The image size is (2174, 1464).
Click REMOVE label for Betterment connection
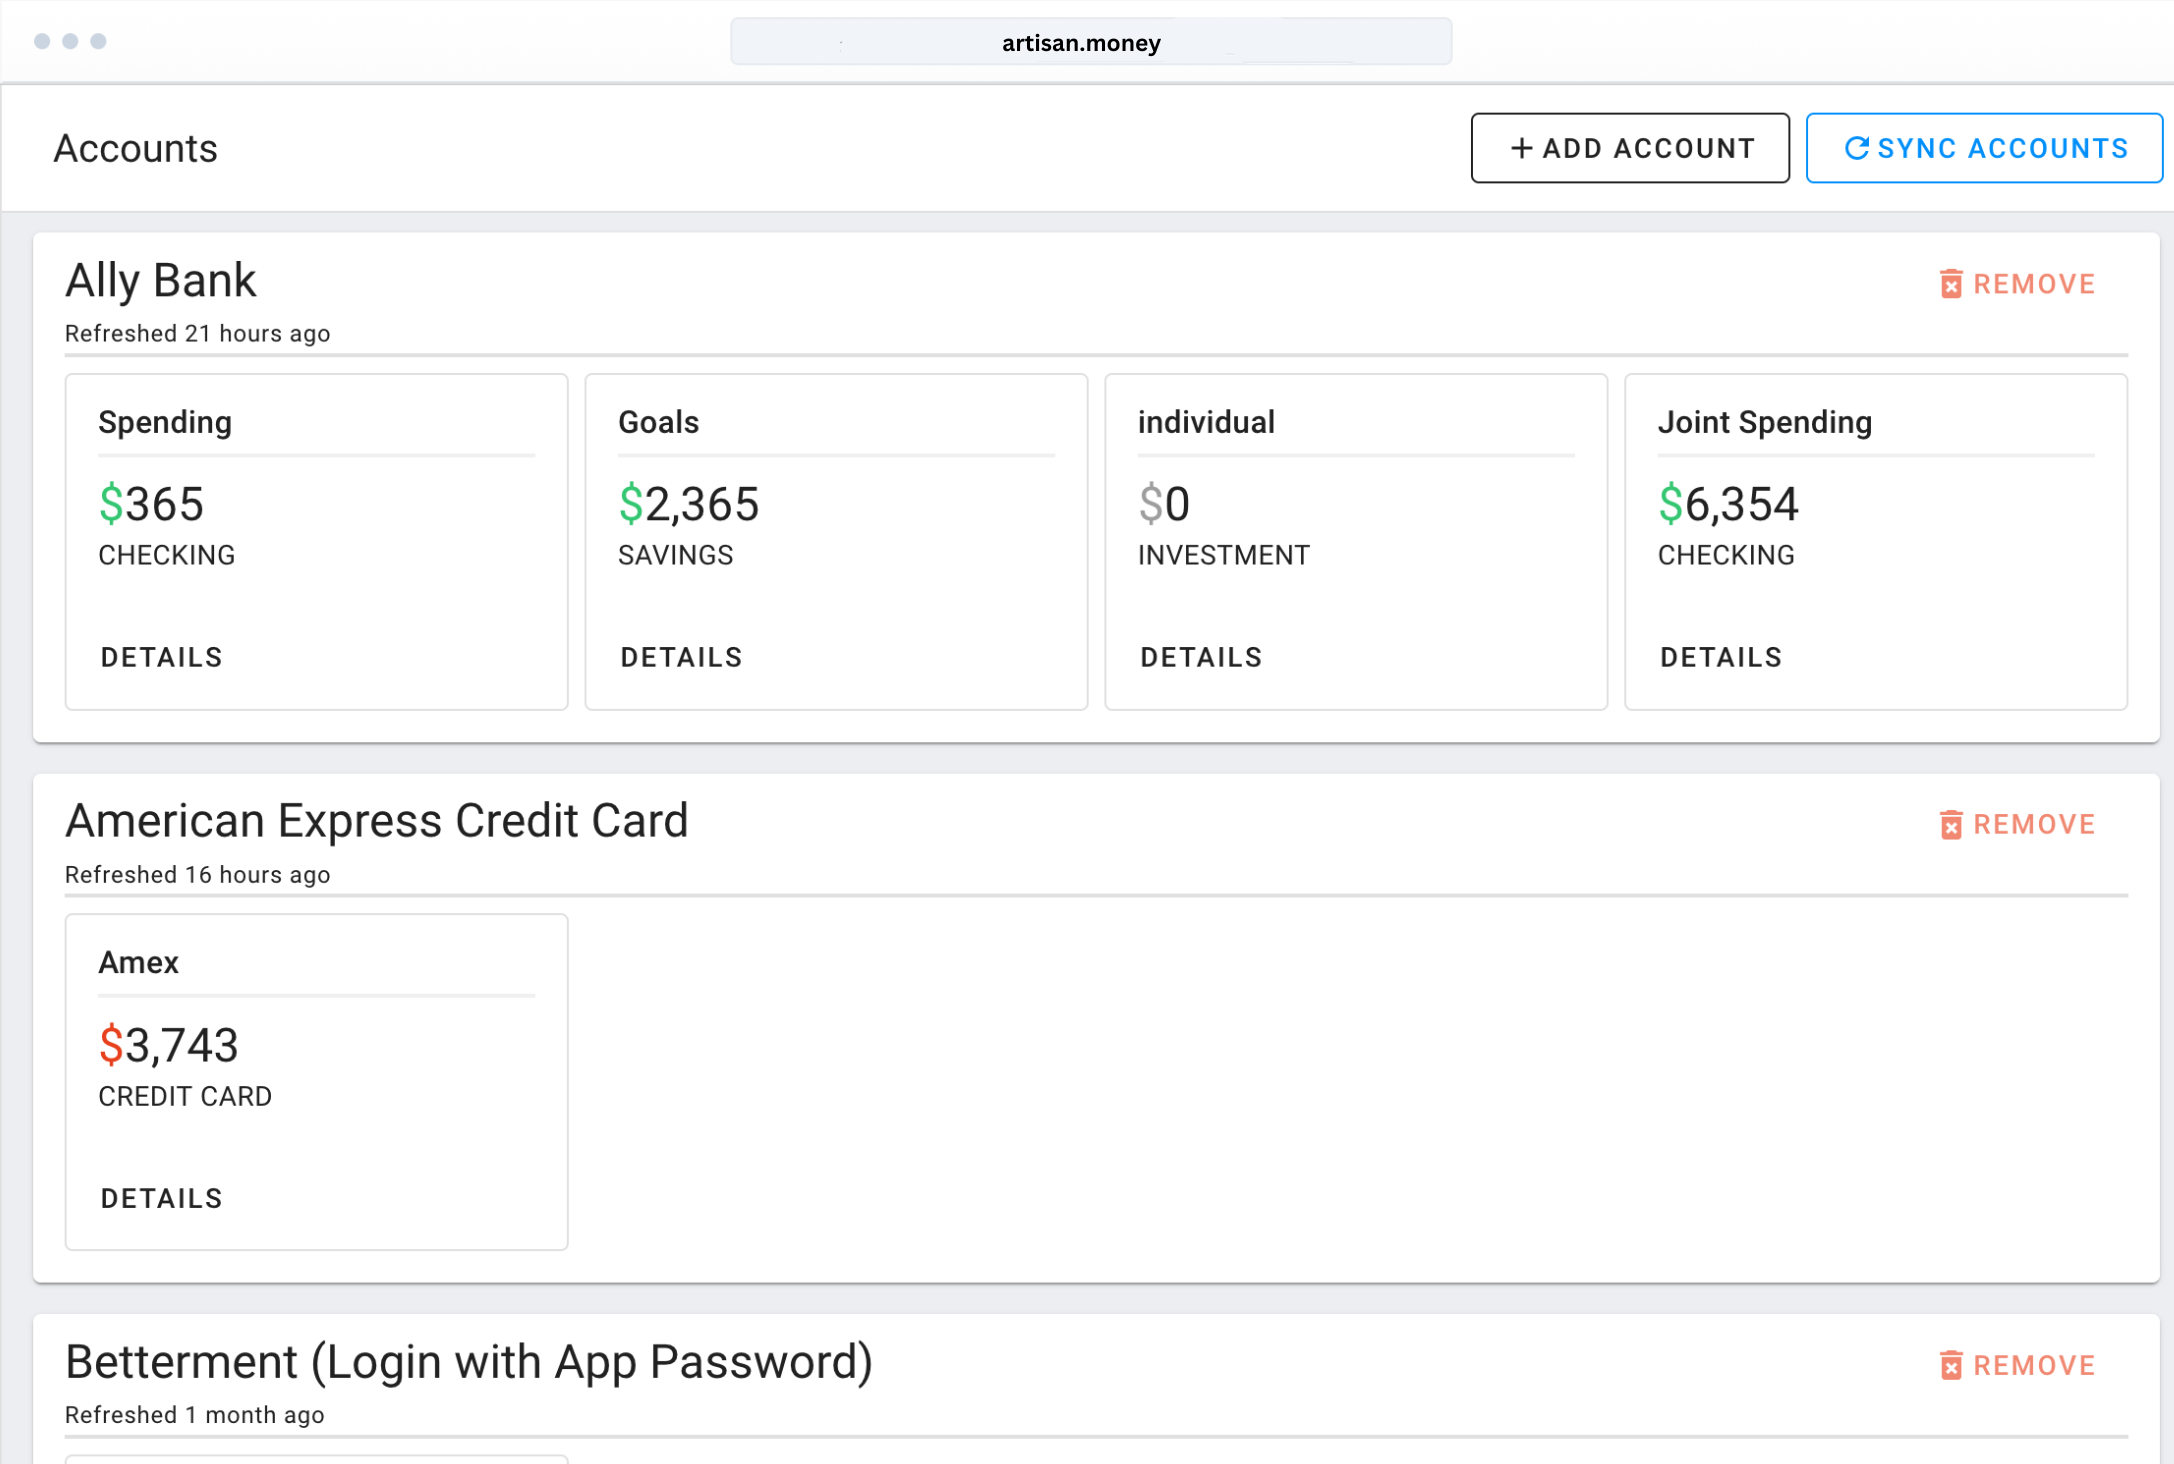pos(2034,1365)
